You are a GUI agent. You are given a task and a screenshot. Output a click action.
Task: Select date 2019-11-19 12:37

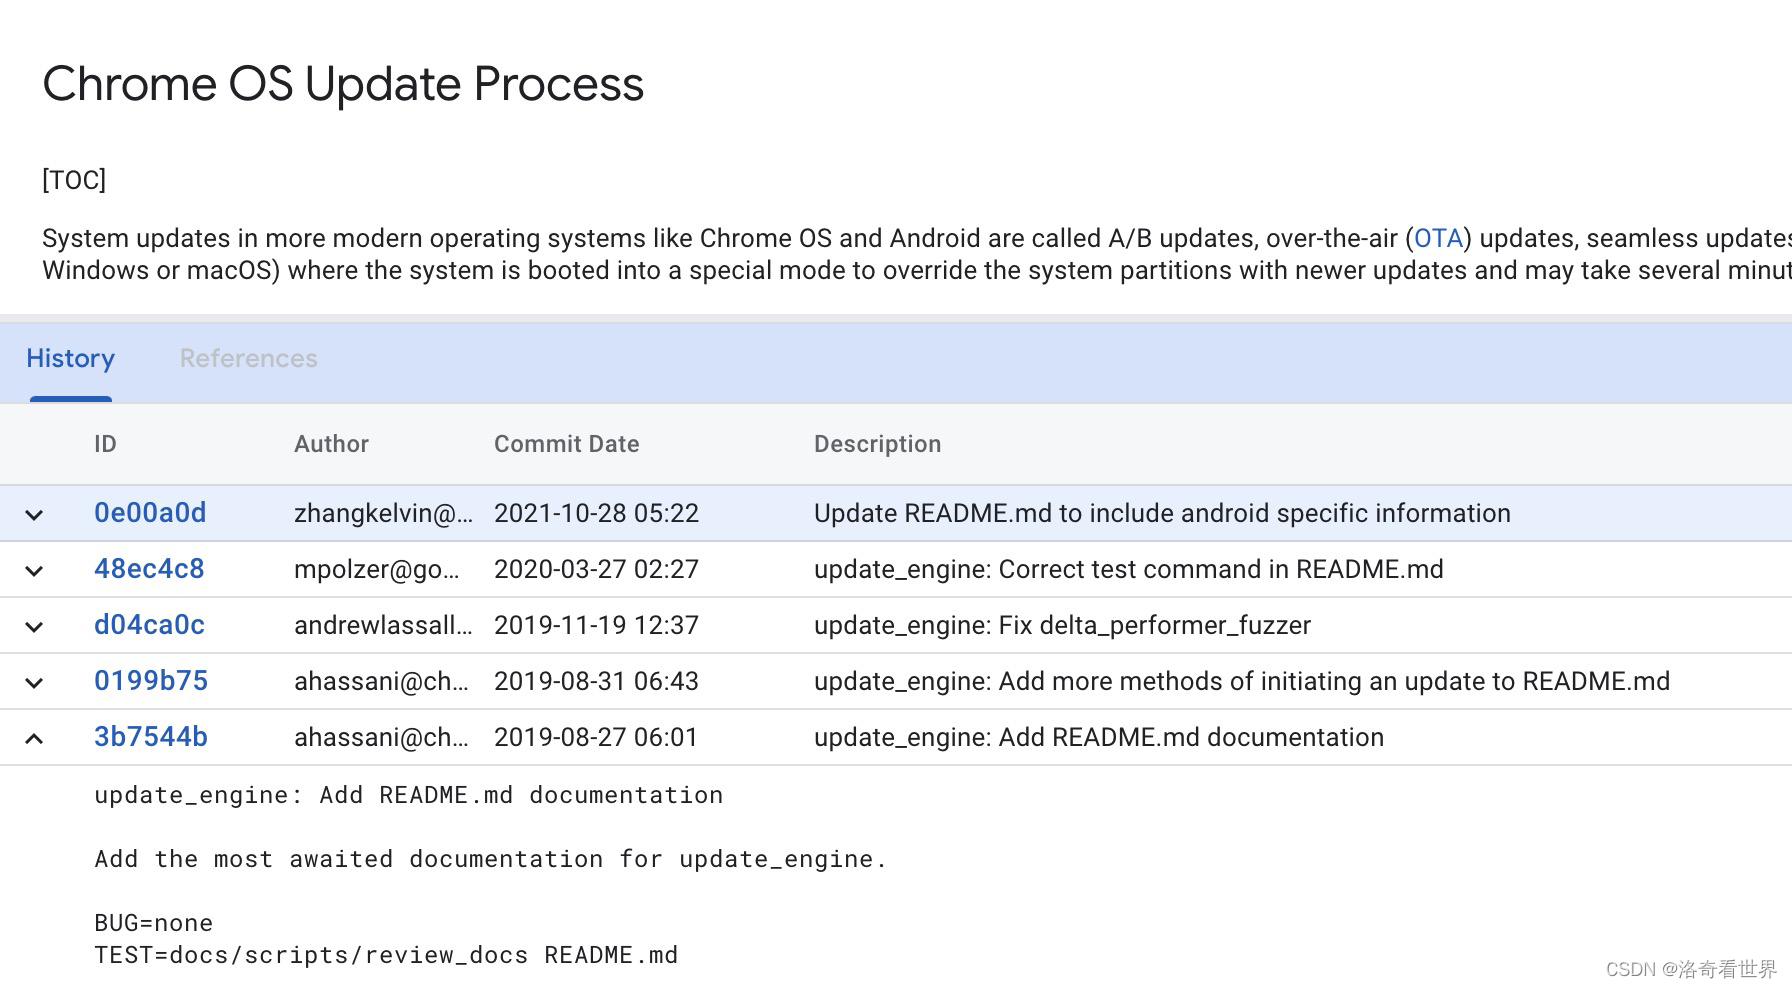pos(596,625)
